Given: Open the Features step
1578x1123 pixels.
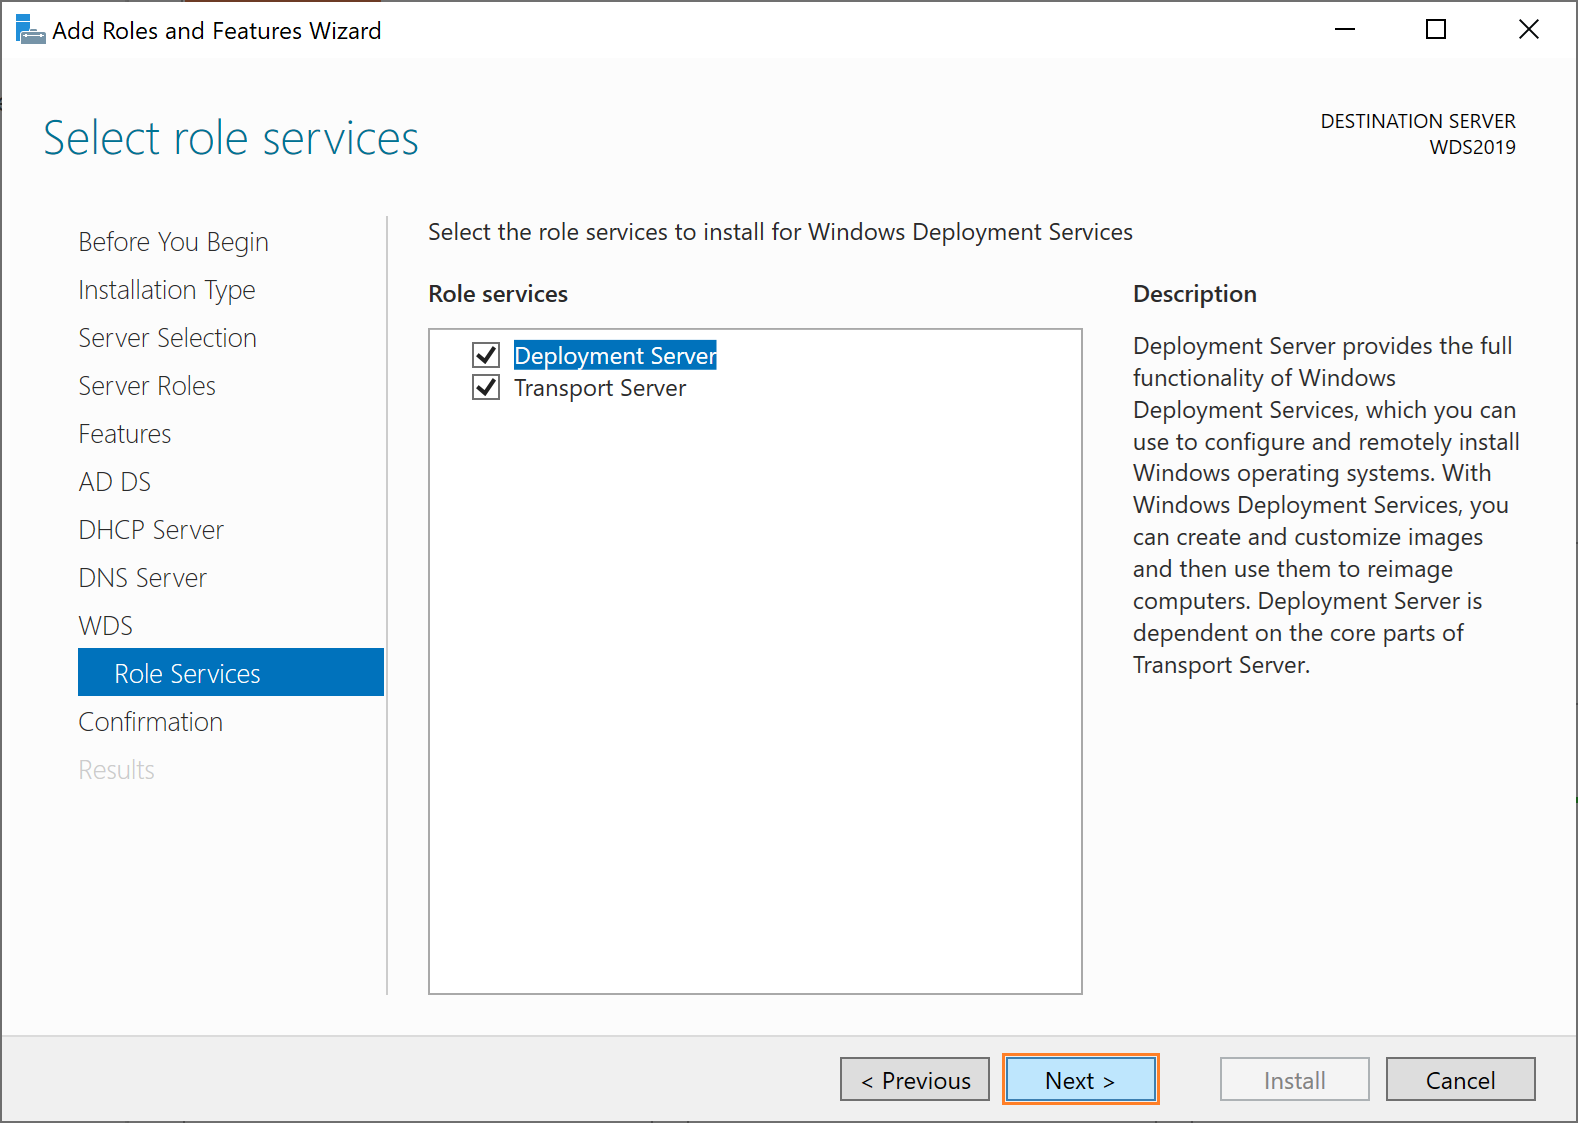Looking at the screenshot, I should 125,434.
